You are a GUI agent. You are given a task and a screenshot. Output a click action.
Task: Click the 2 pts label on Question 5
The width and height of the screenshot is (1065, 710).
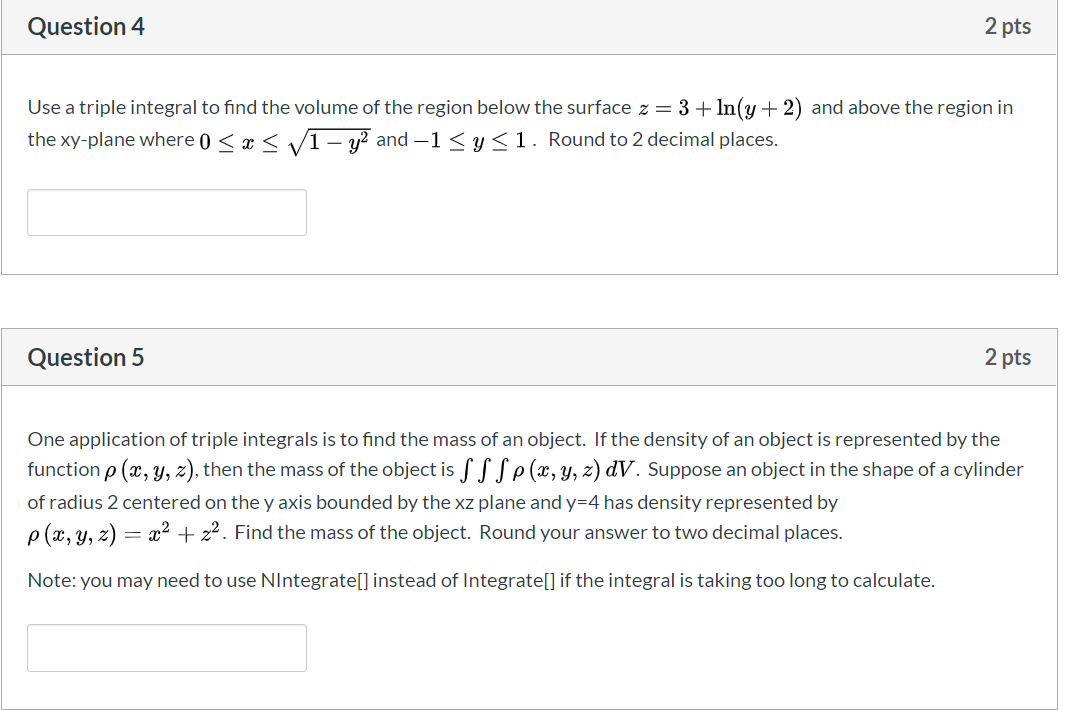pos(1008,357)
